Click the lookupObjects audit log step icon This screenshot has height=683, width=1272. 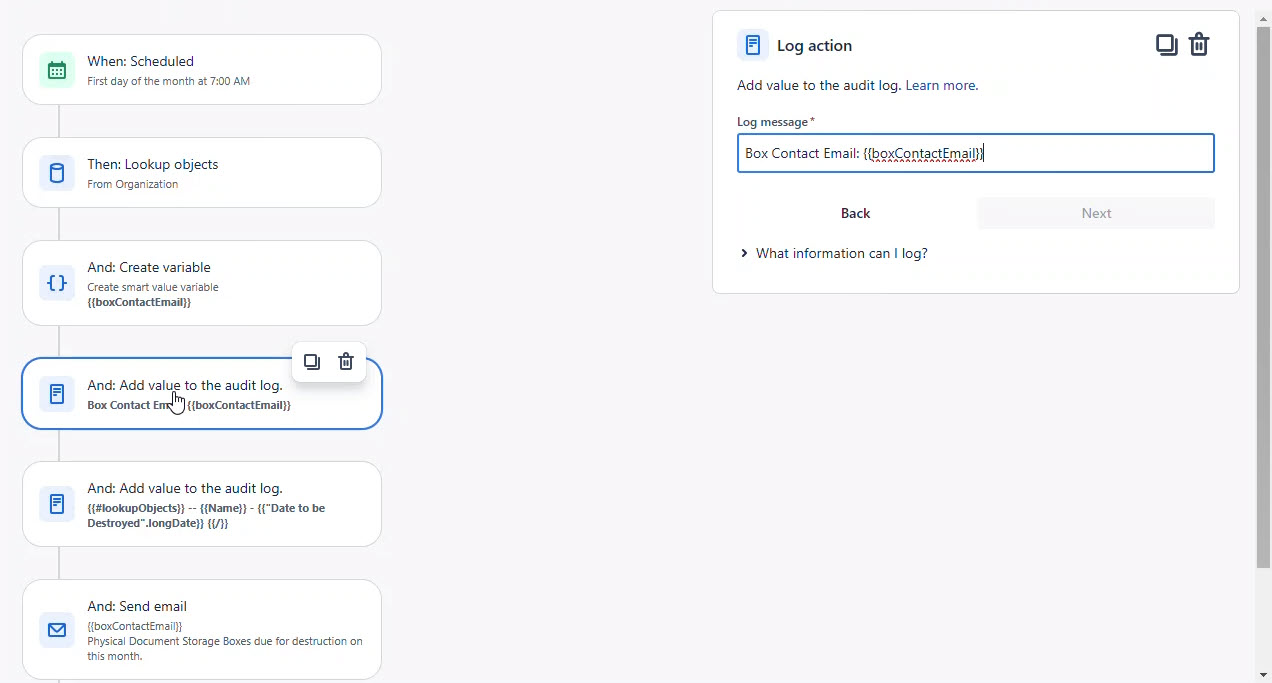tap(57, 504)
